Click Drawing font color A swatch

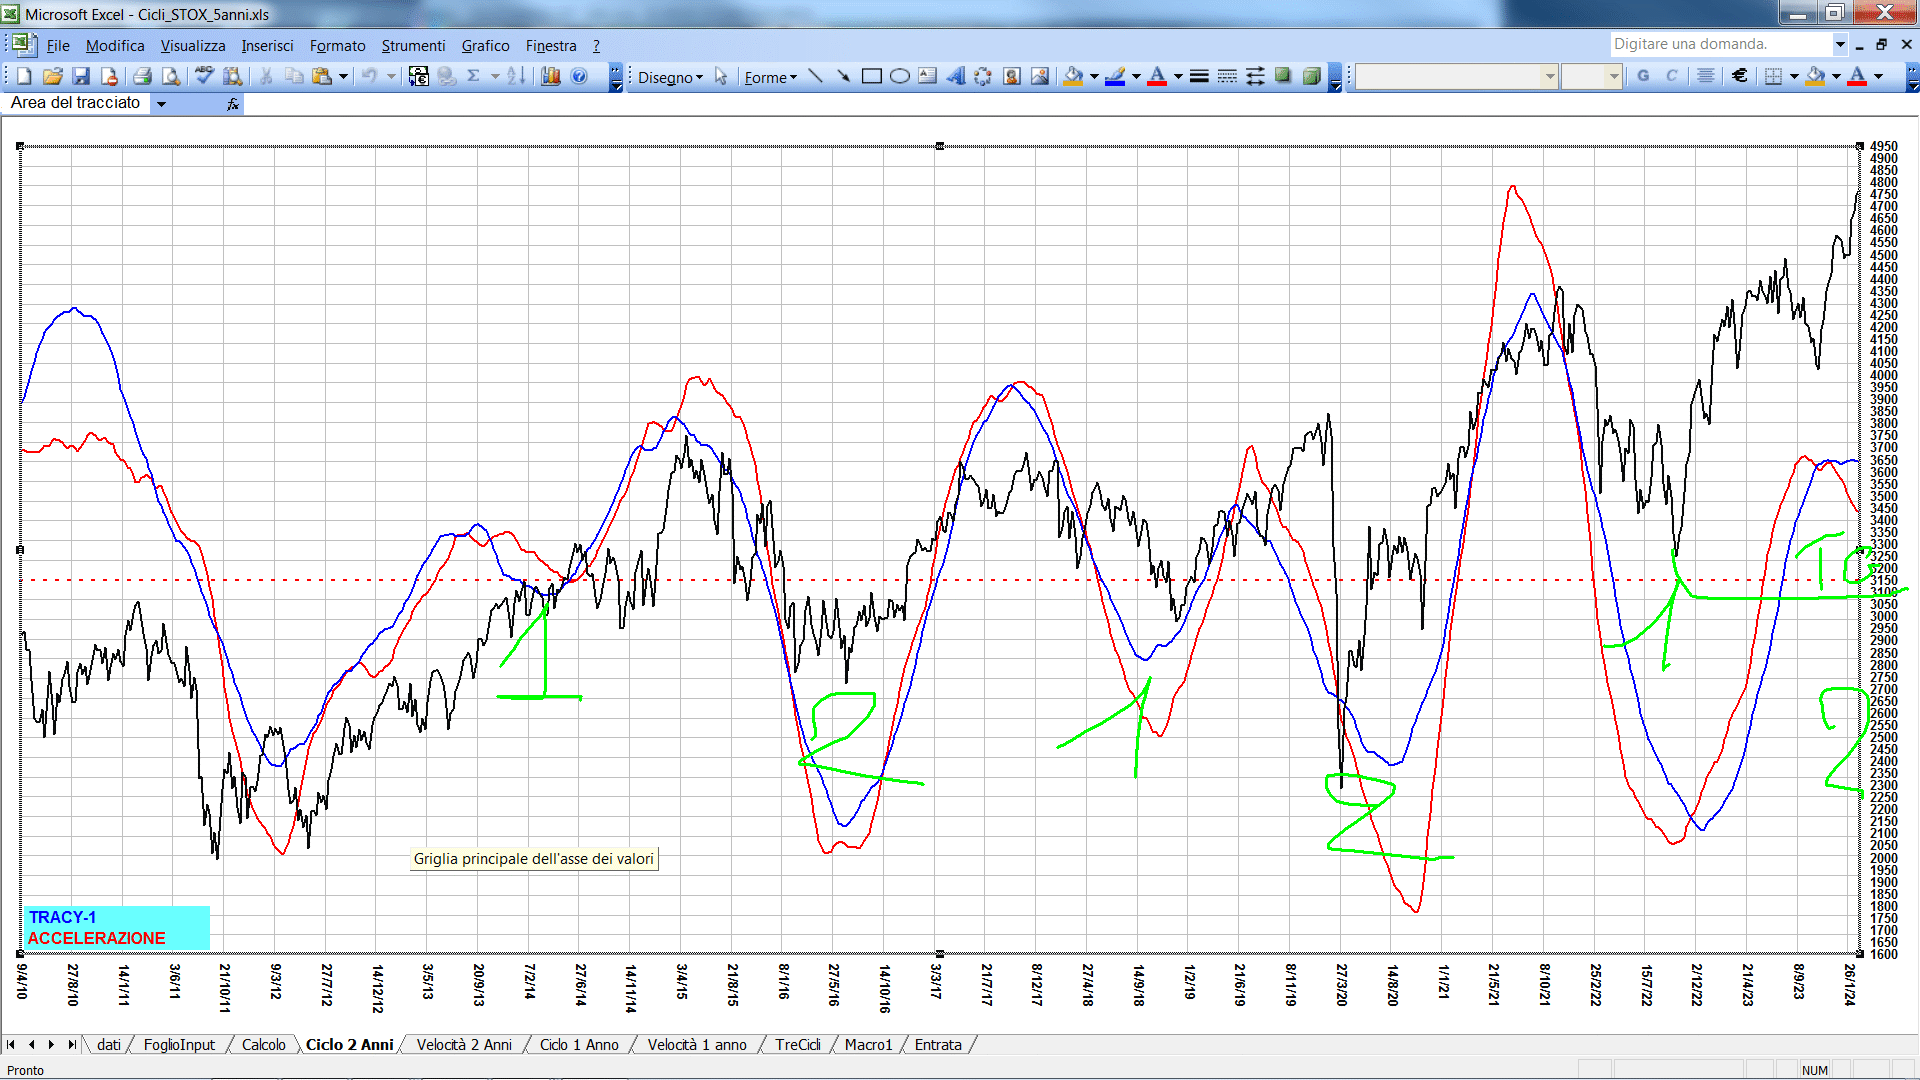[1157, 76]
